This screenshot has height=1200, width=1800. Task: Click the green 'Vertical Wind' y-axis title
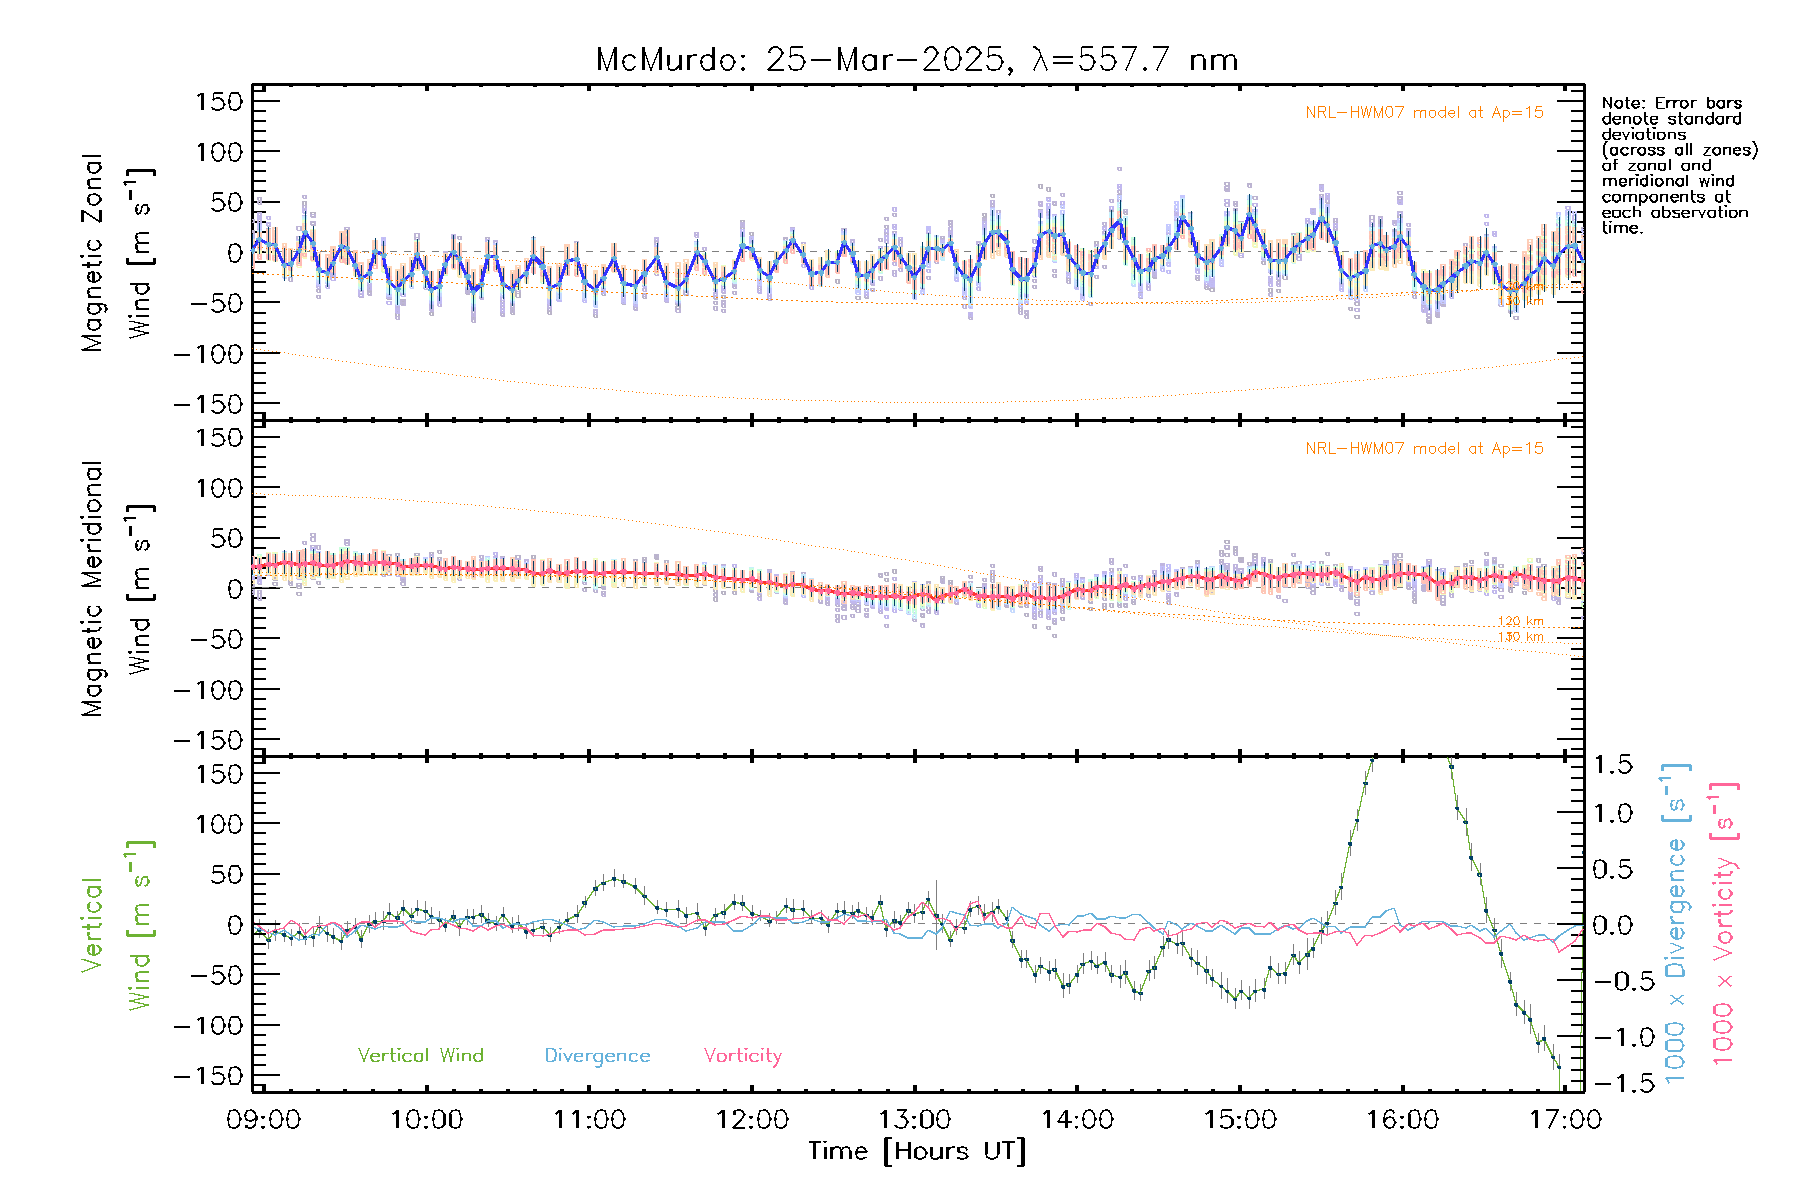[x=116, y=925]
